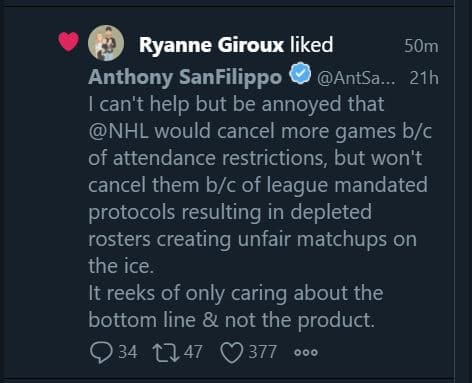
Task: Click the 377 likes count
Action: point(262,352)
